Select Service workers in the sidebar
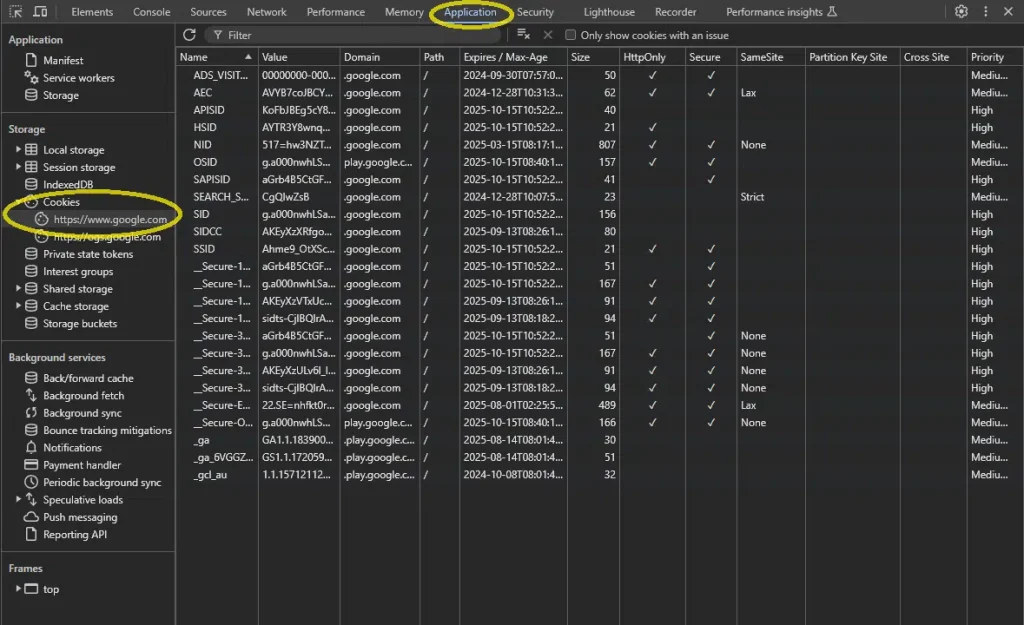 78,78
